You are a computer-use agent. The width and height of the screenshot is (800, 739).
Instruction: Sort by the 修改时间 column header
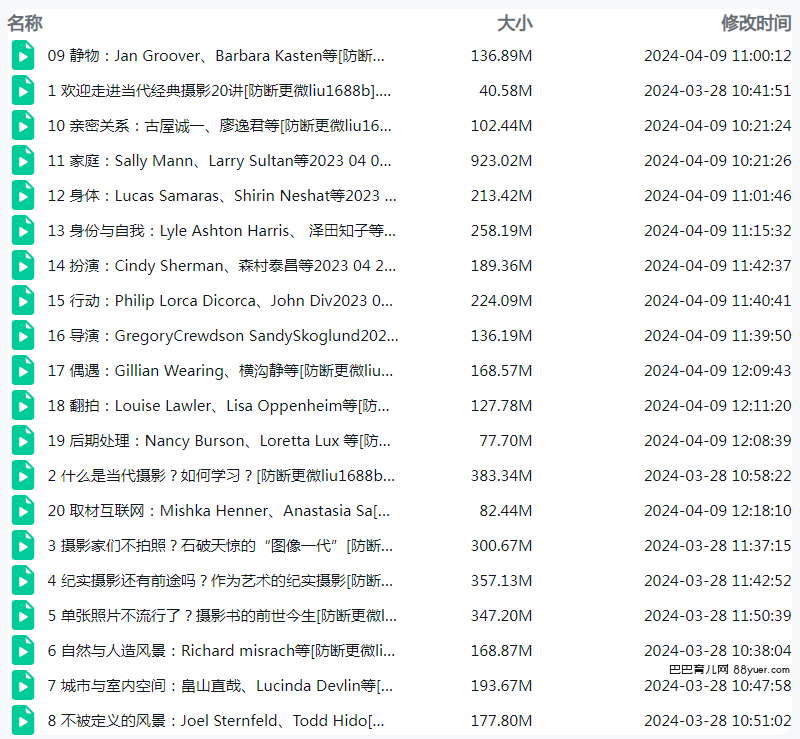[x=756, y=23]
